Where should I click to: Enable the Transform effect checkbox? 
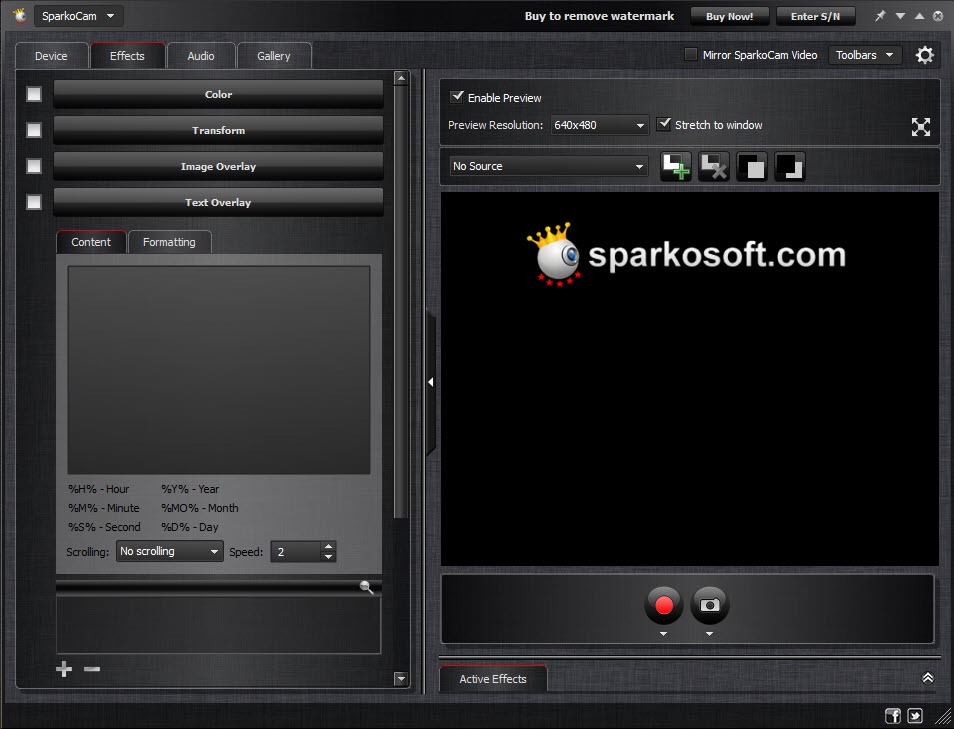click(x=34, y=130)
